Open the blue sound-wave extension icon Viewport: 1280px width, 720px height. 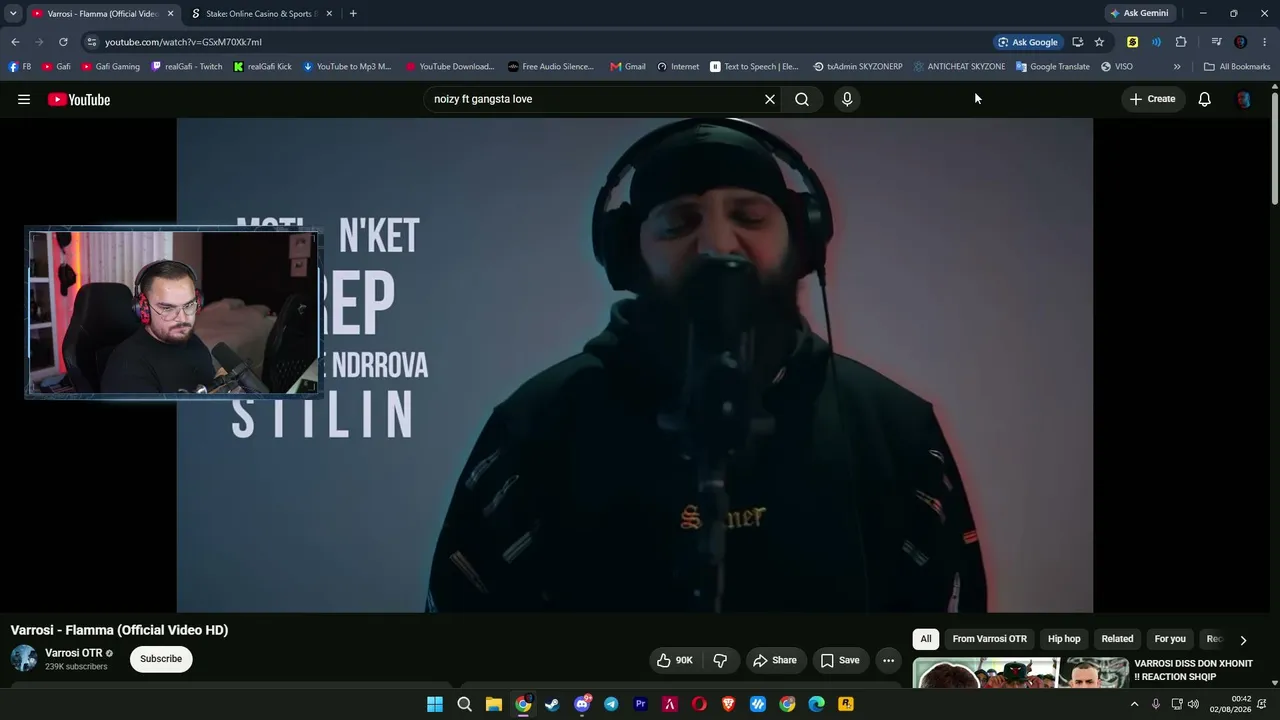[x=1156, y=42]
